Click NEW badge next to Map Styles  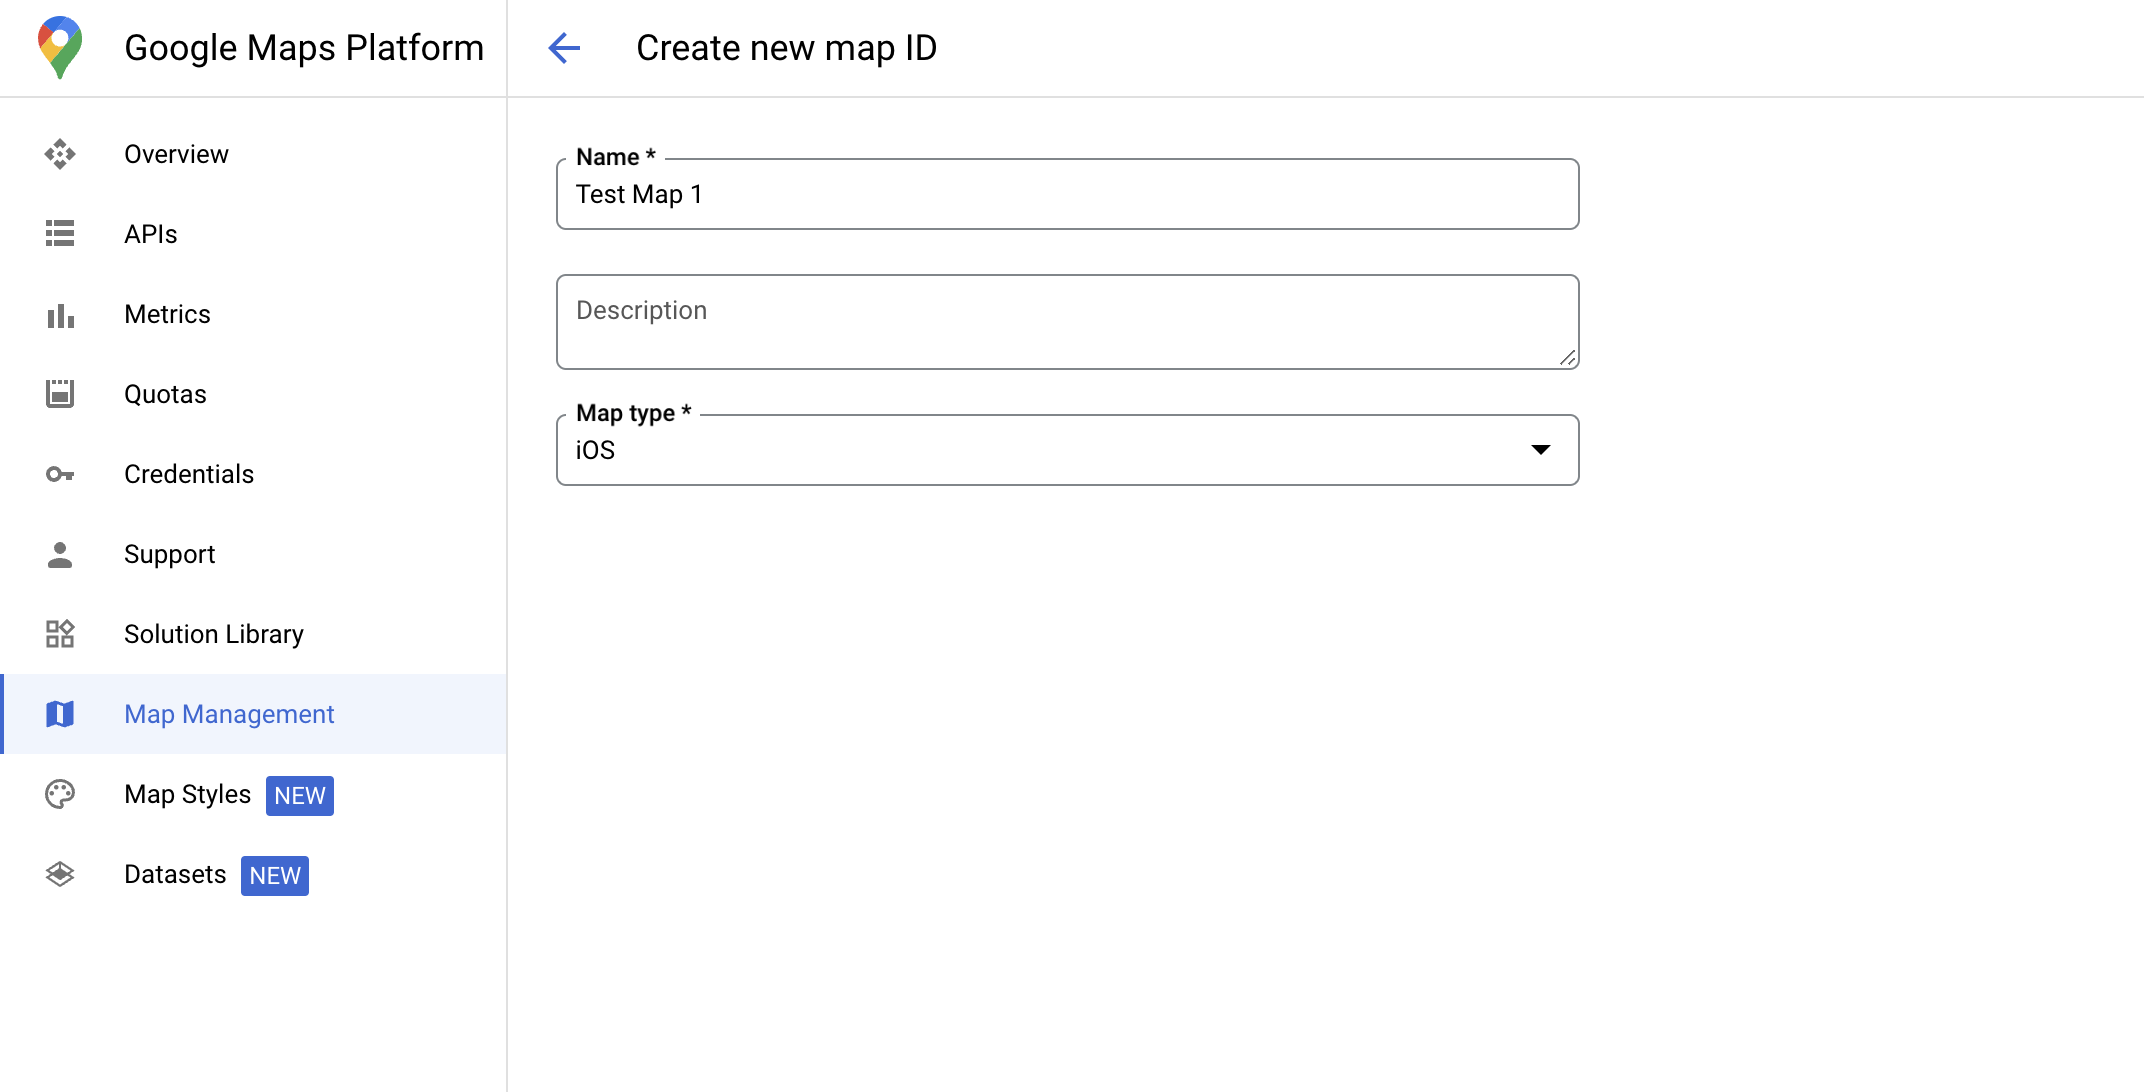(298, 795)
